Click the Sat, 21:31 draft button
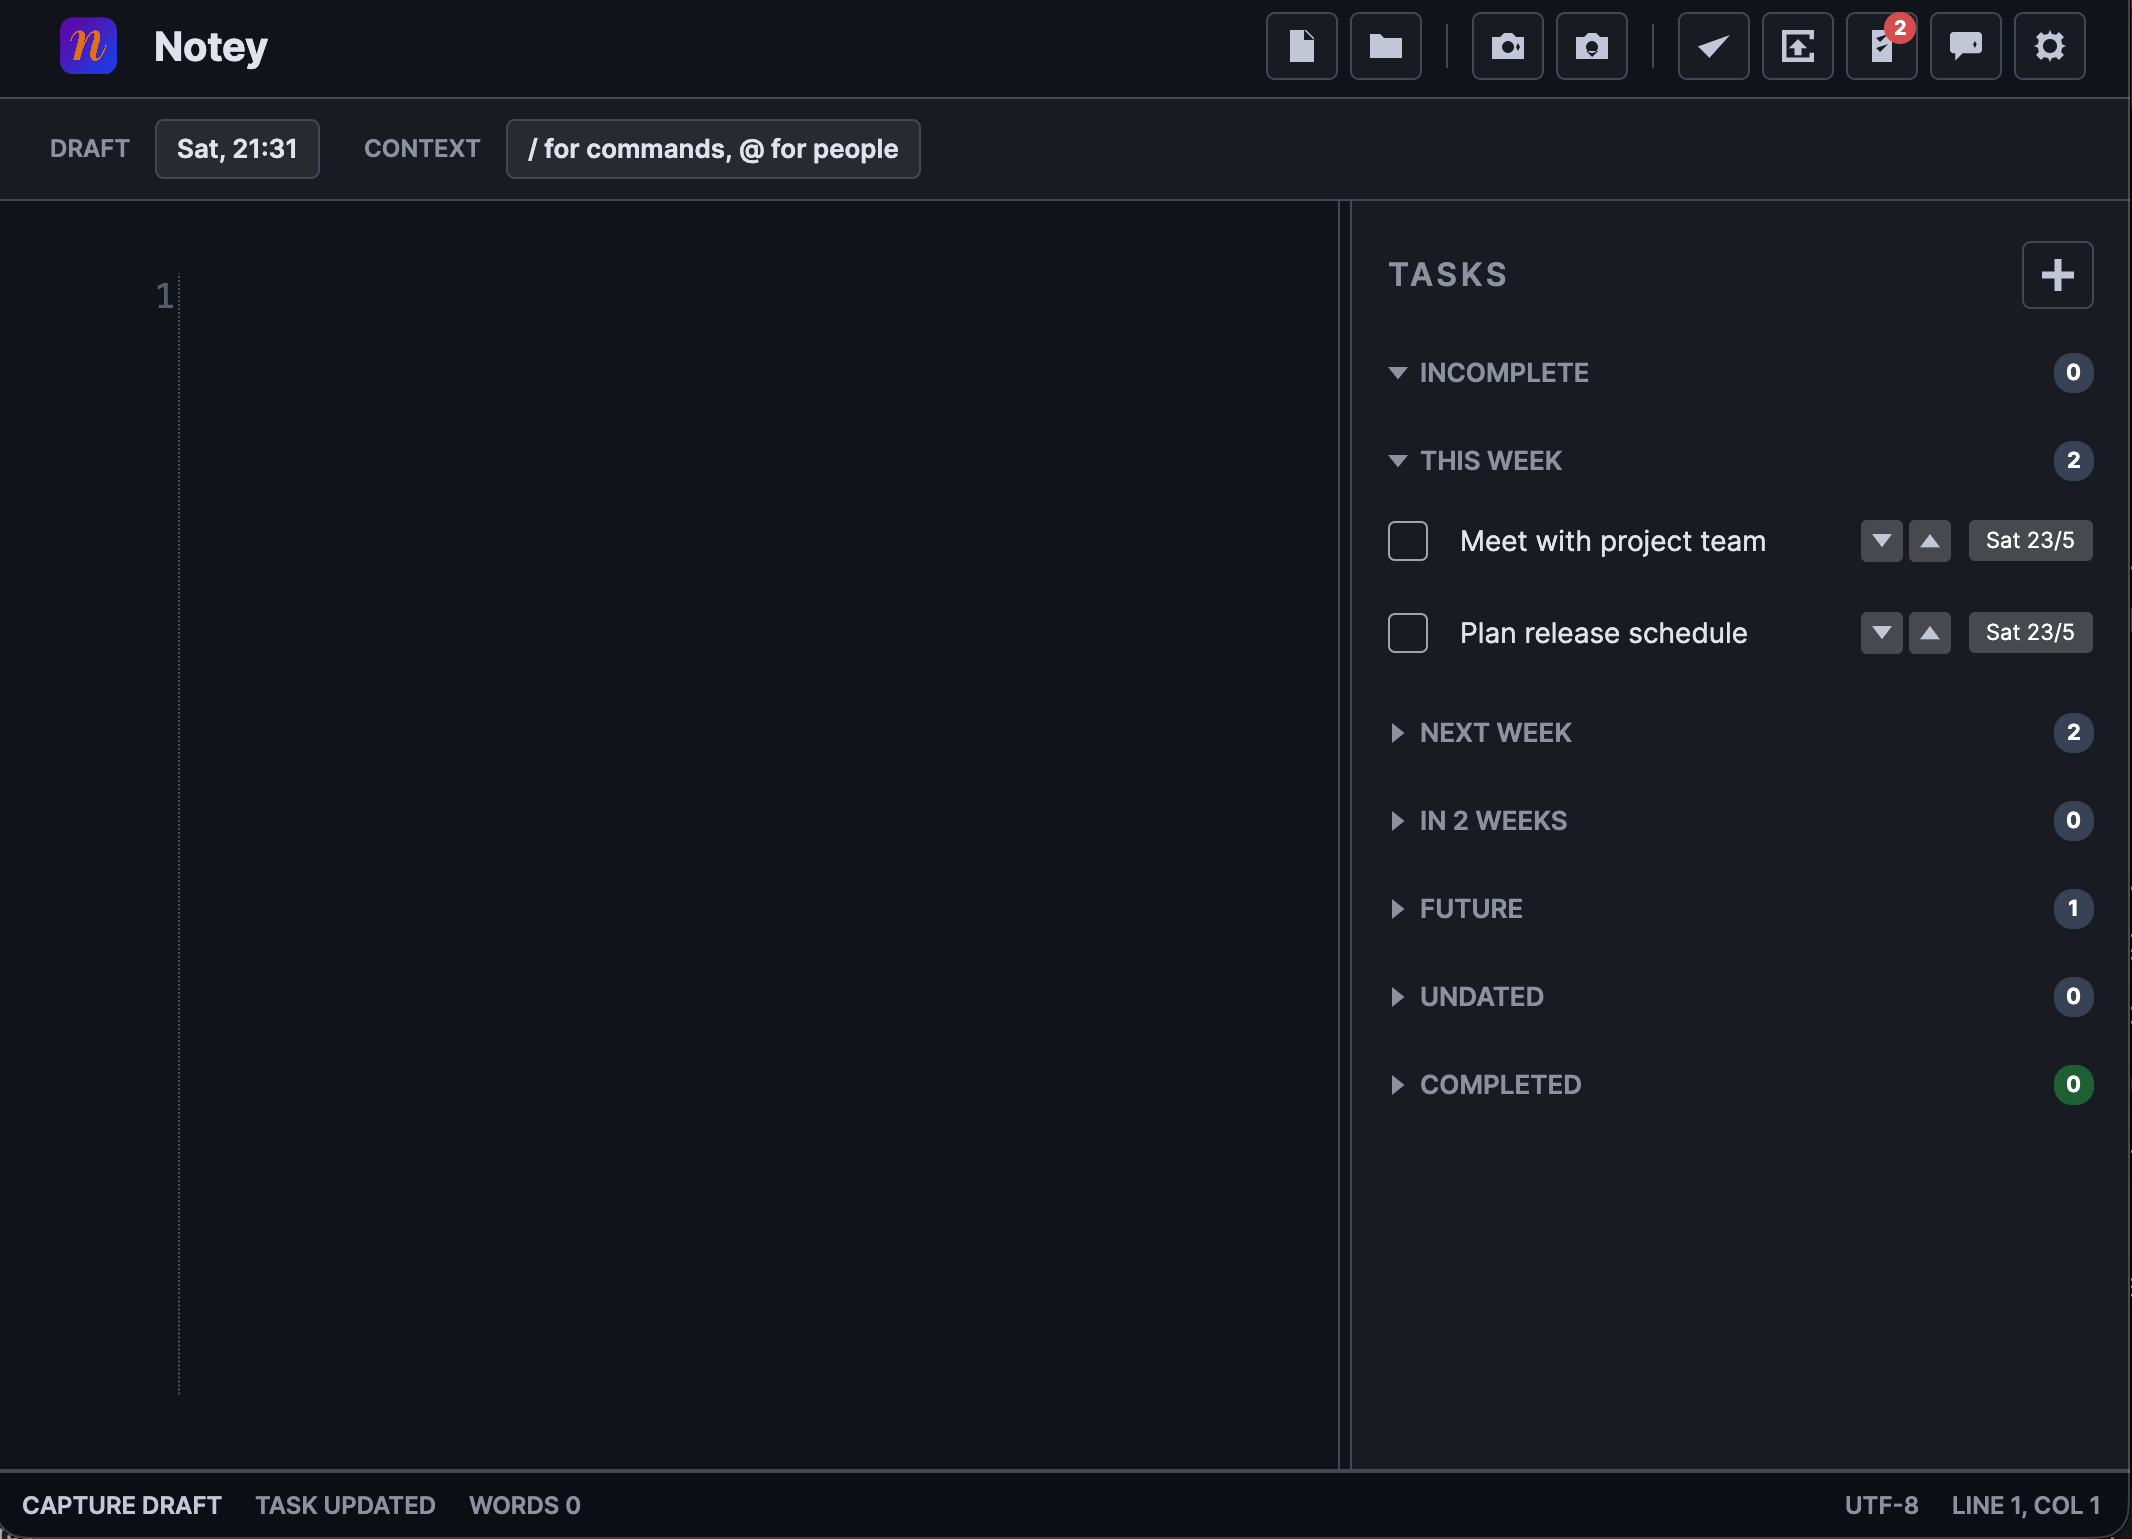 tap(237, 149)
